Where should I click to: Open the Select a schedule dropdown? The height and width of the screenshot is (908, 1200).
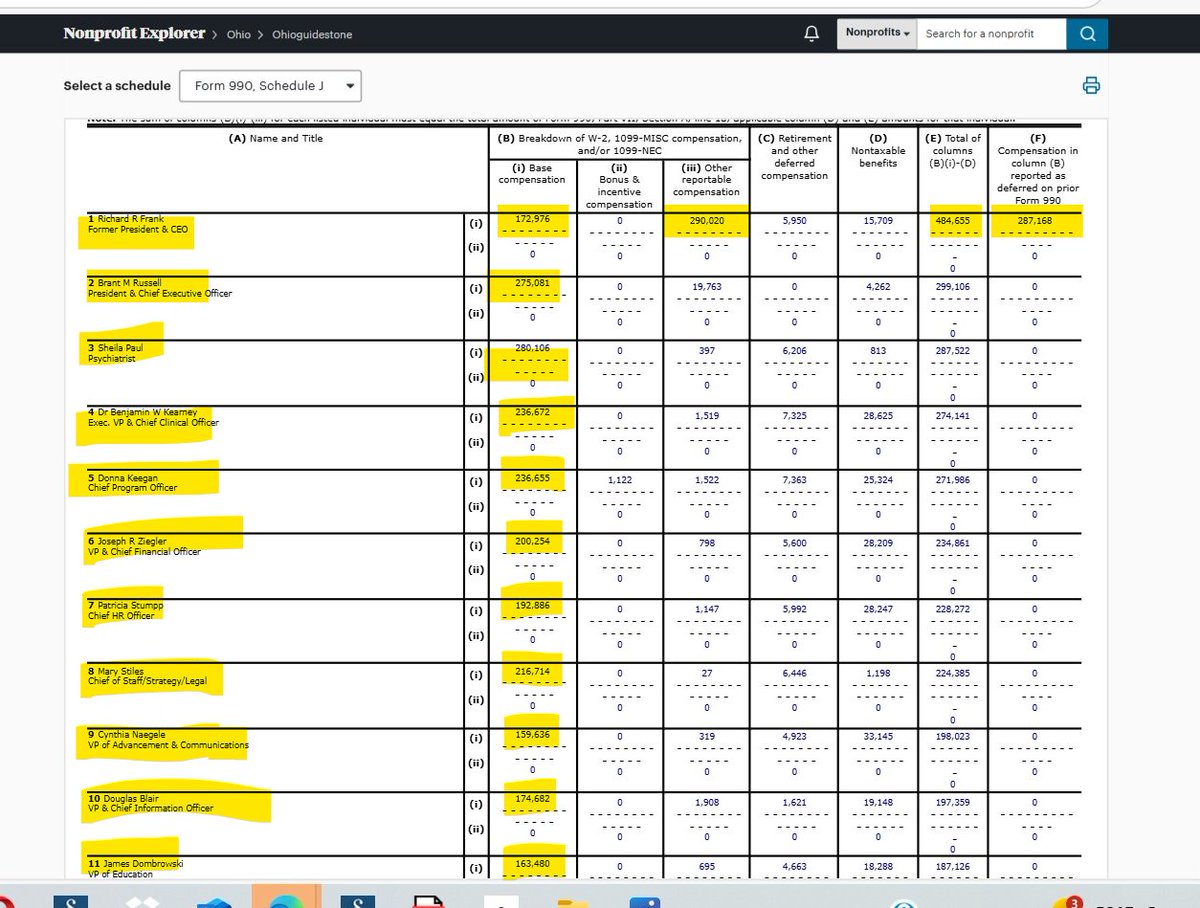271,86
